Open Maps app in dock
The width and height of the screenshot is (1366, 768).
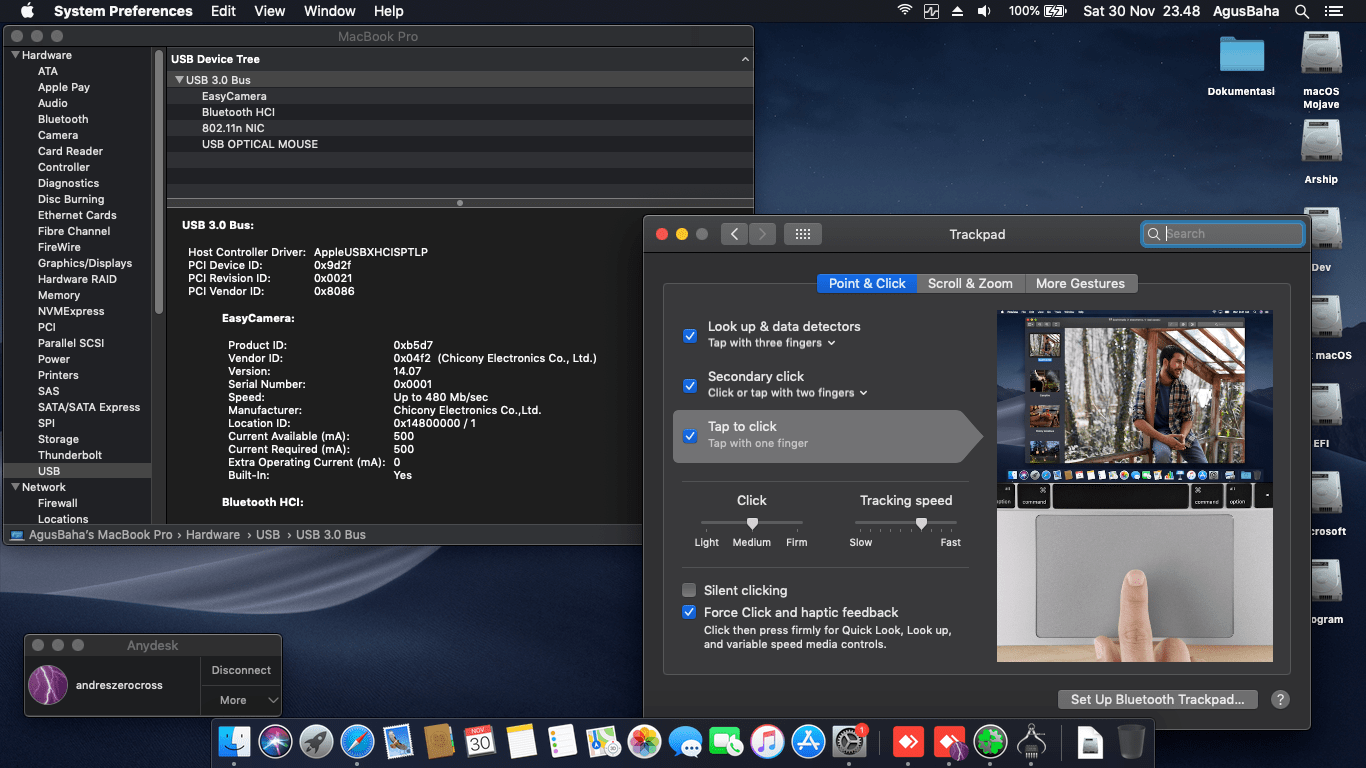click(603, 741)
